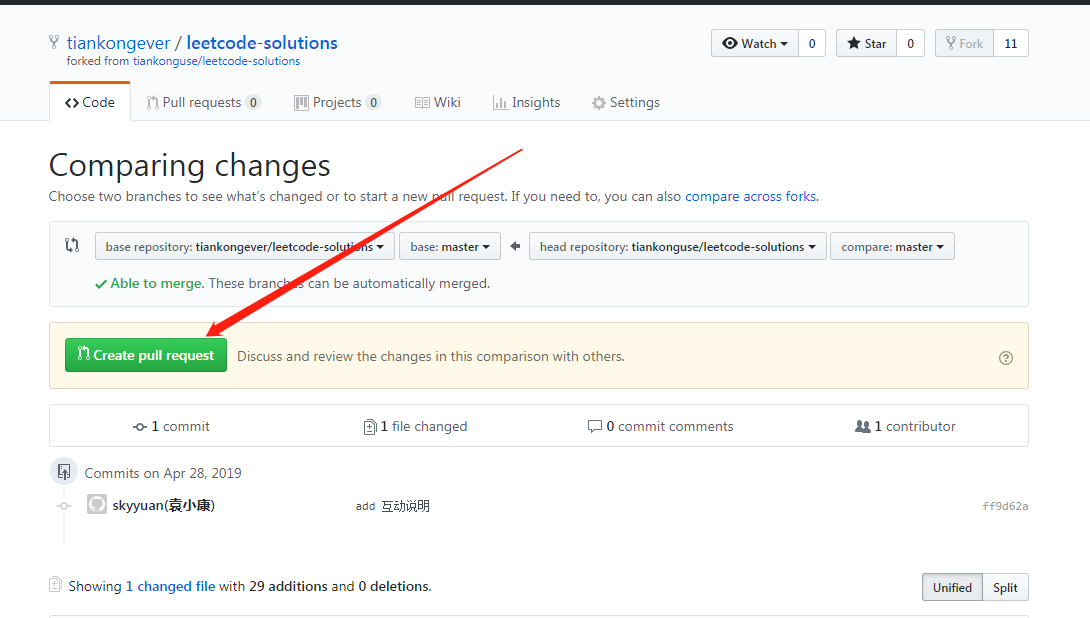Open leetcode-solutions repository link
Viewport: 1090px width, 618px height.
[262, 43]
